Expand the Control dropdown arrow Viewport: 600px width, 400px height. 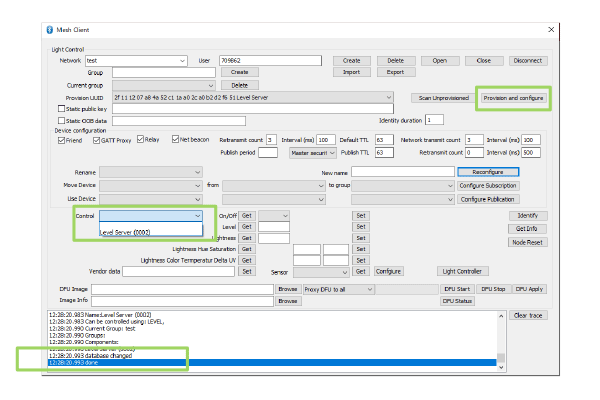click(197, 216)
